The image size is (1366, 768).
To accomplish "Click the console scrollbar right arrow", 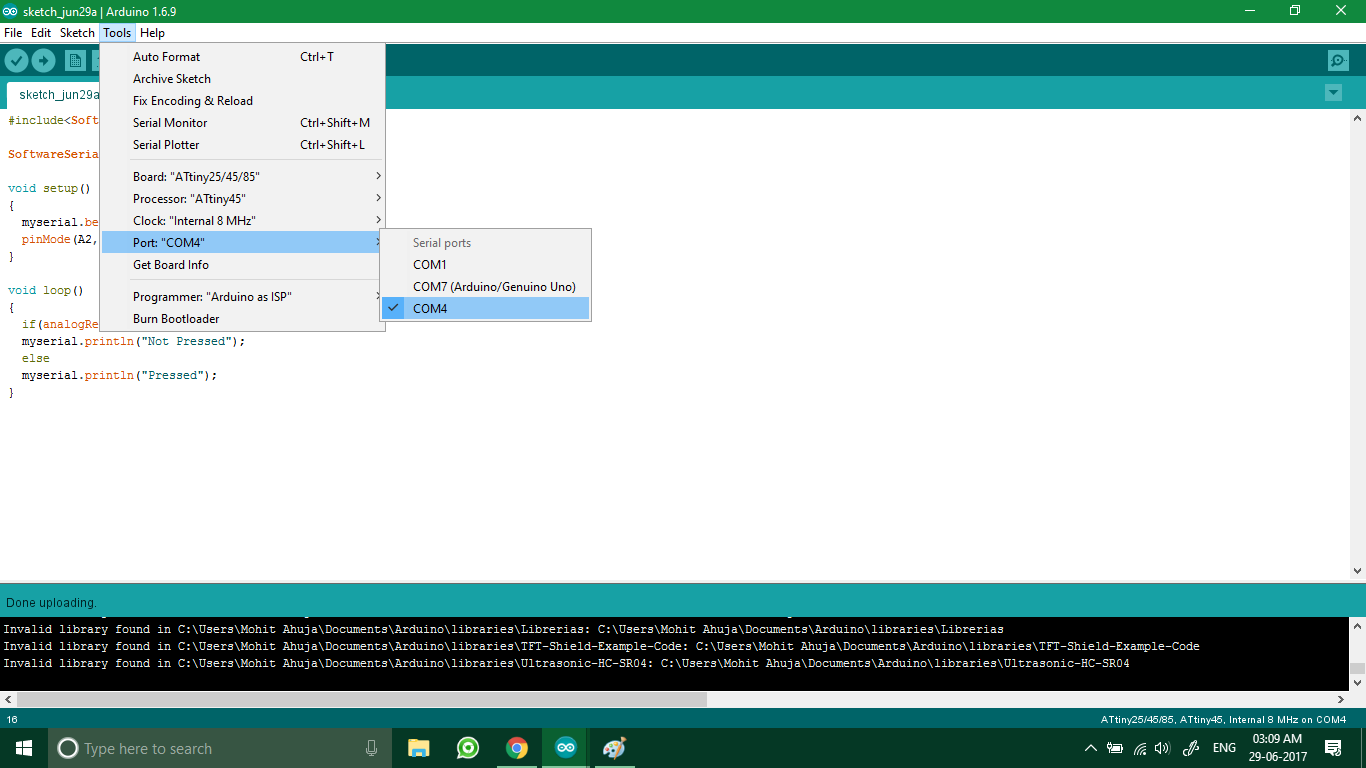I will (x=1340, y=699).
